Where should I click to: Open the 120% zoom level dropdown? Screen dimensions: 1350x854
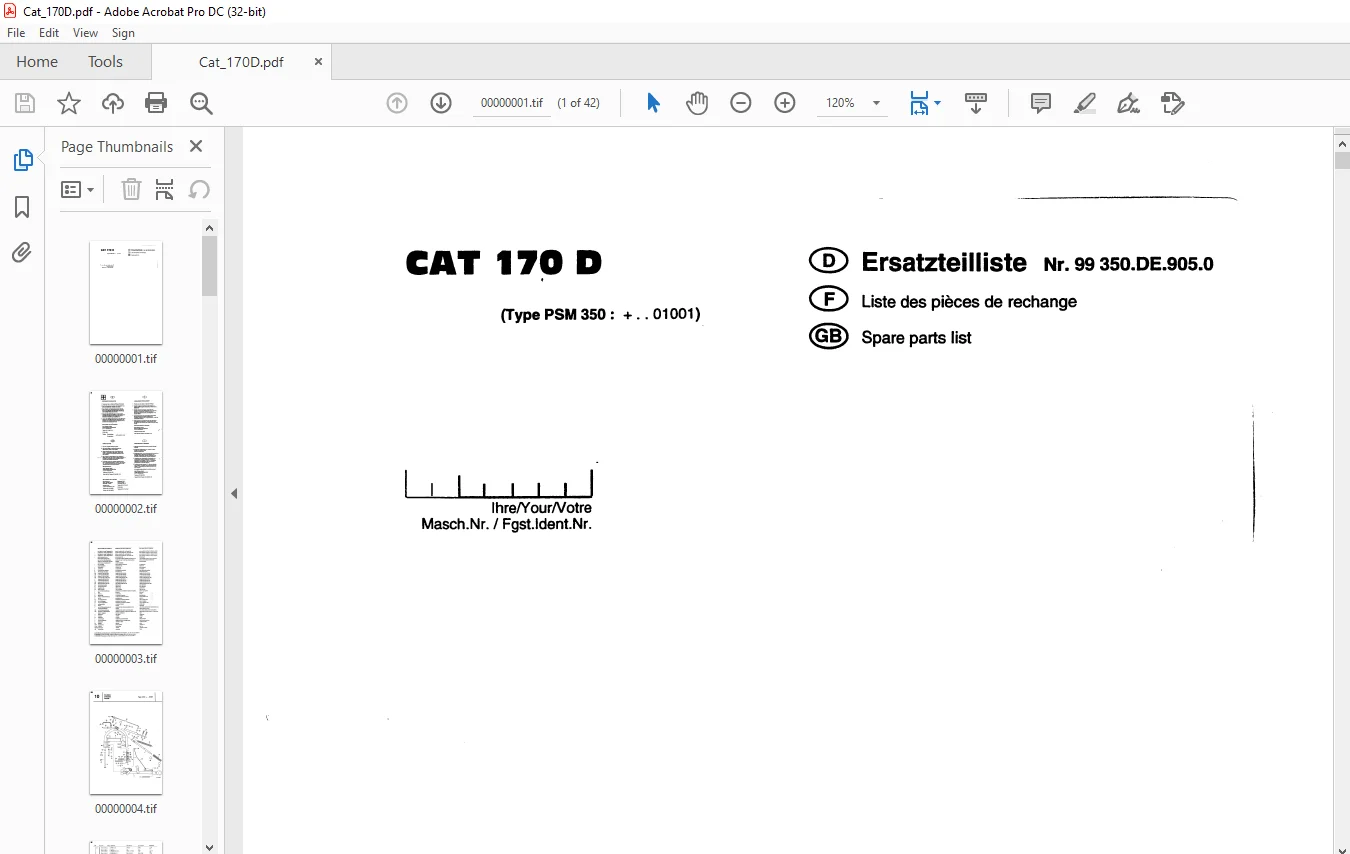click(852, 103)
